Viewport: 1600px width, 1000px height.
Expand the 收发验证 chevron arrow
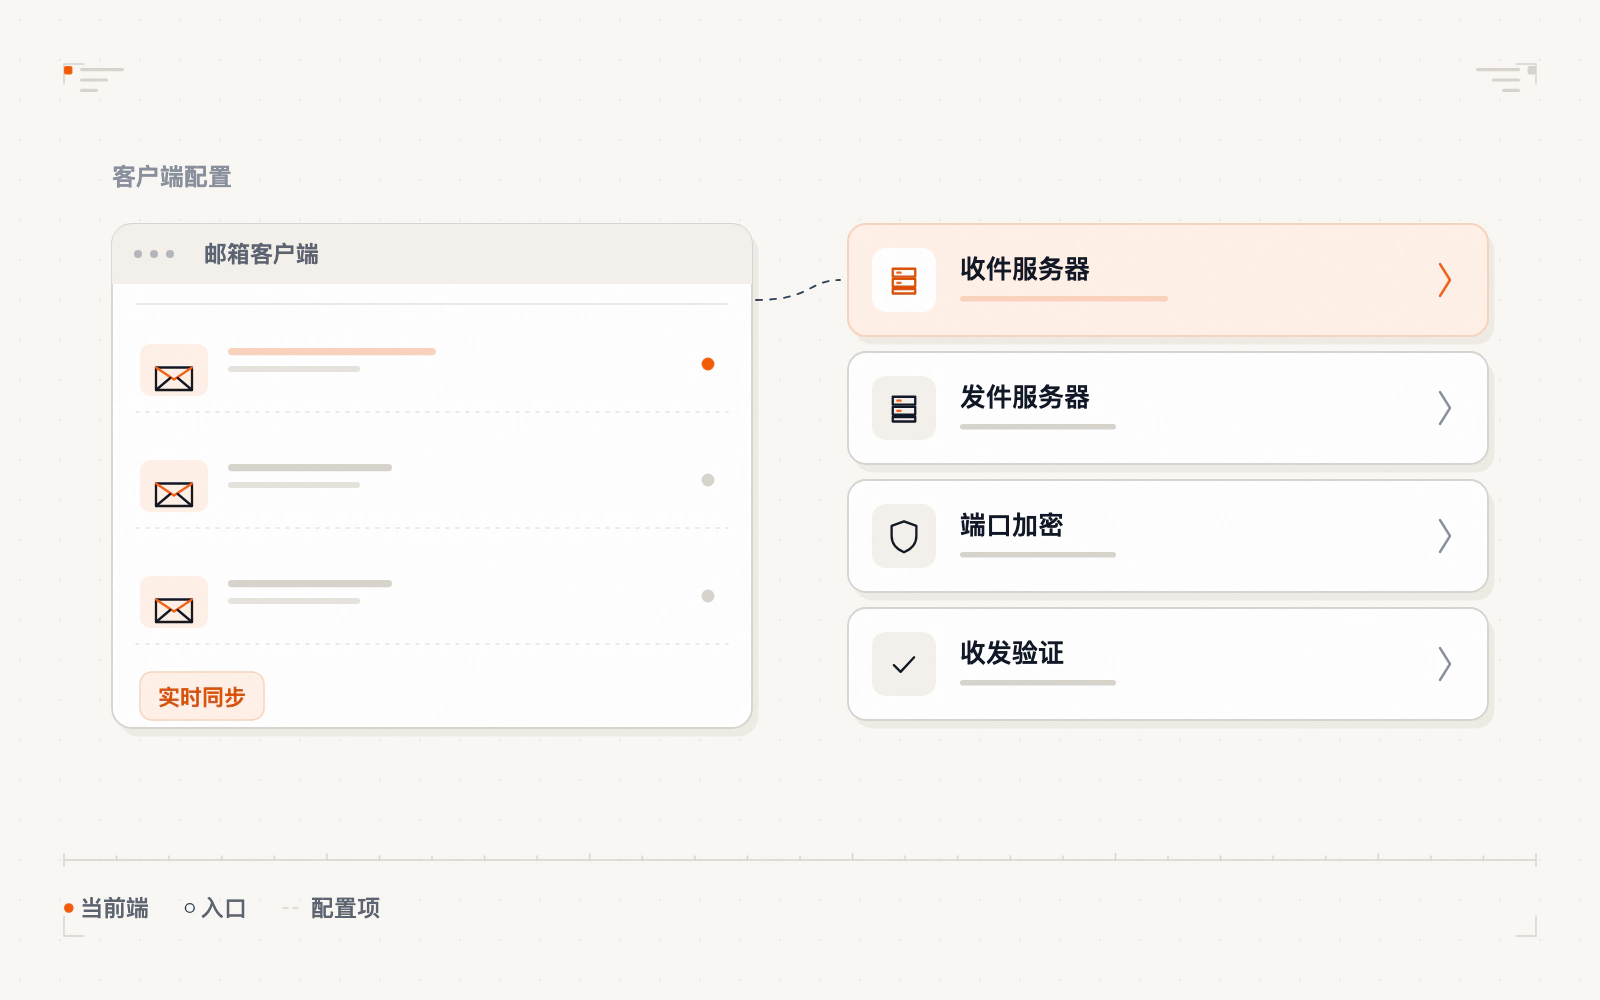[1444, 664]
